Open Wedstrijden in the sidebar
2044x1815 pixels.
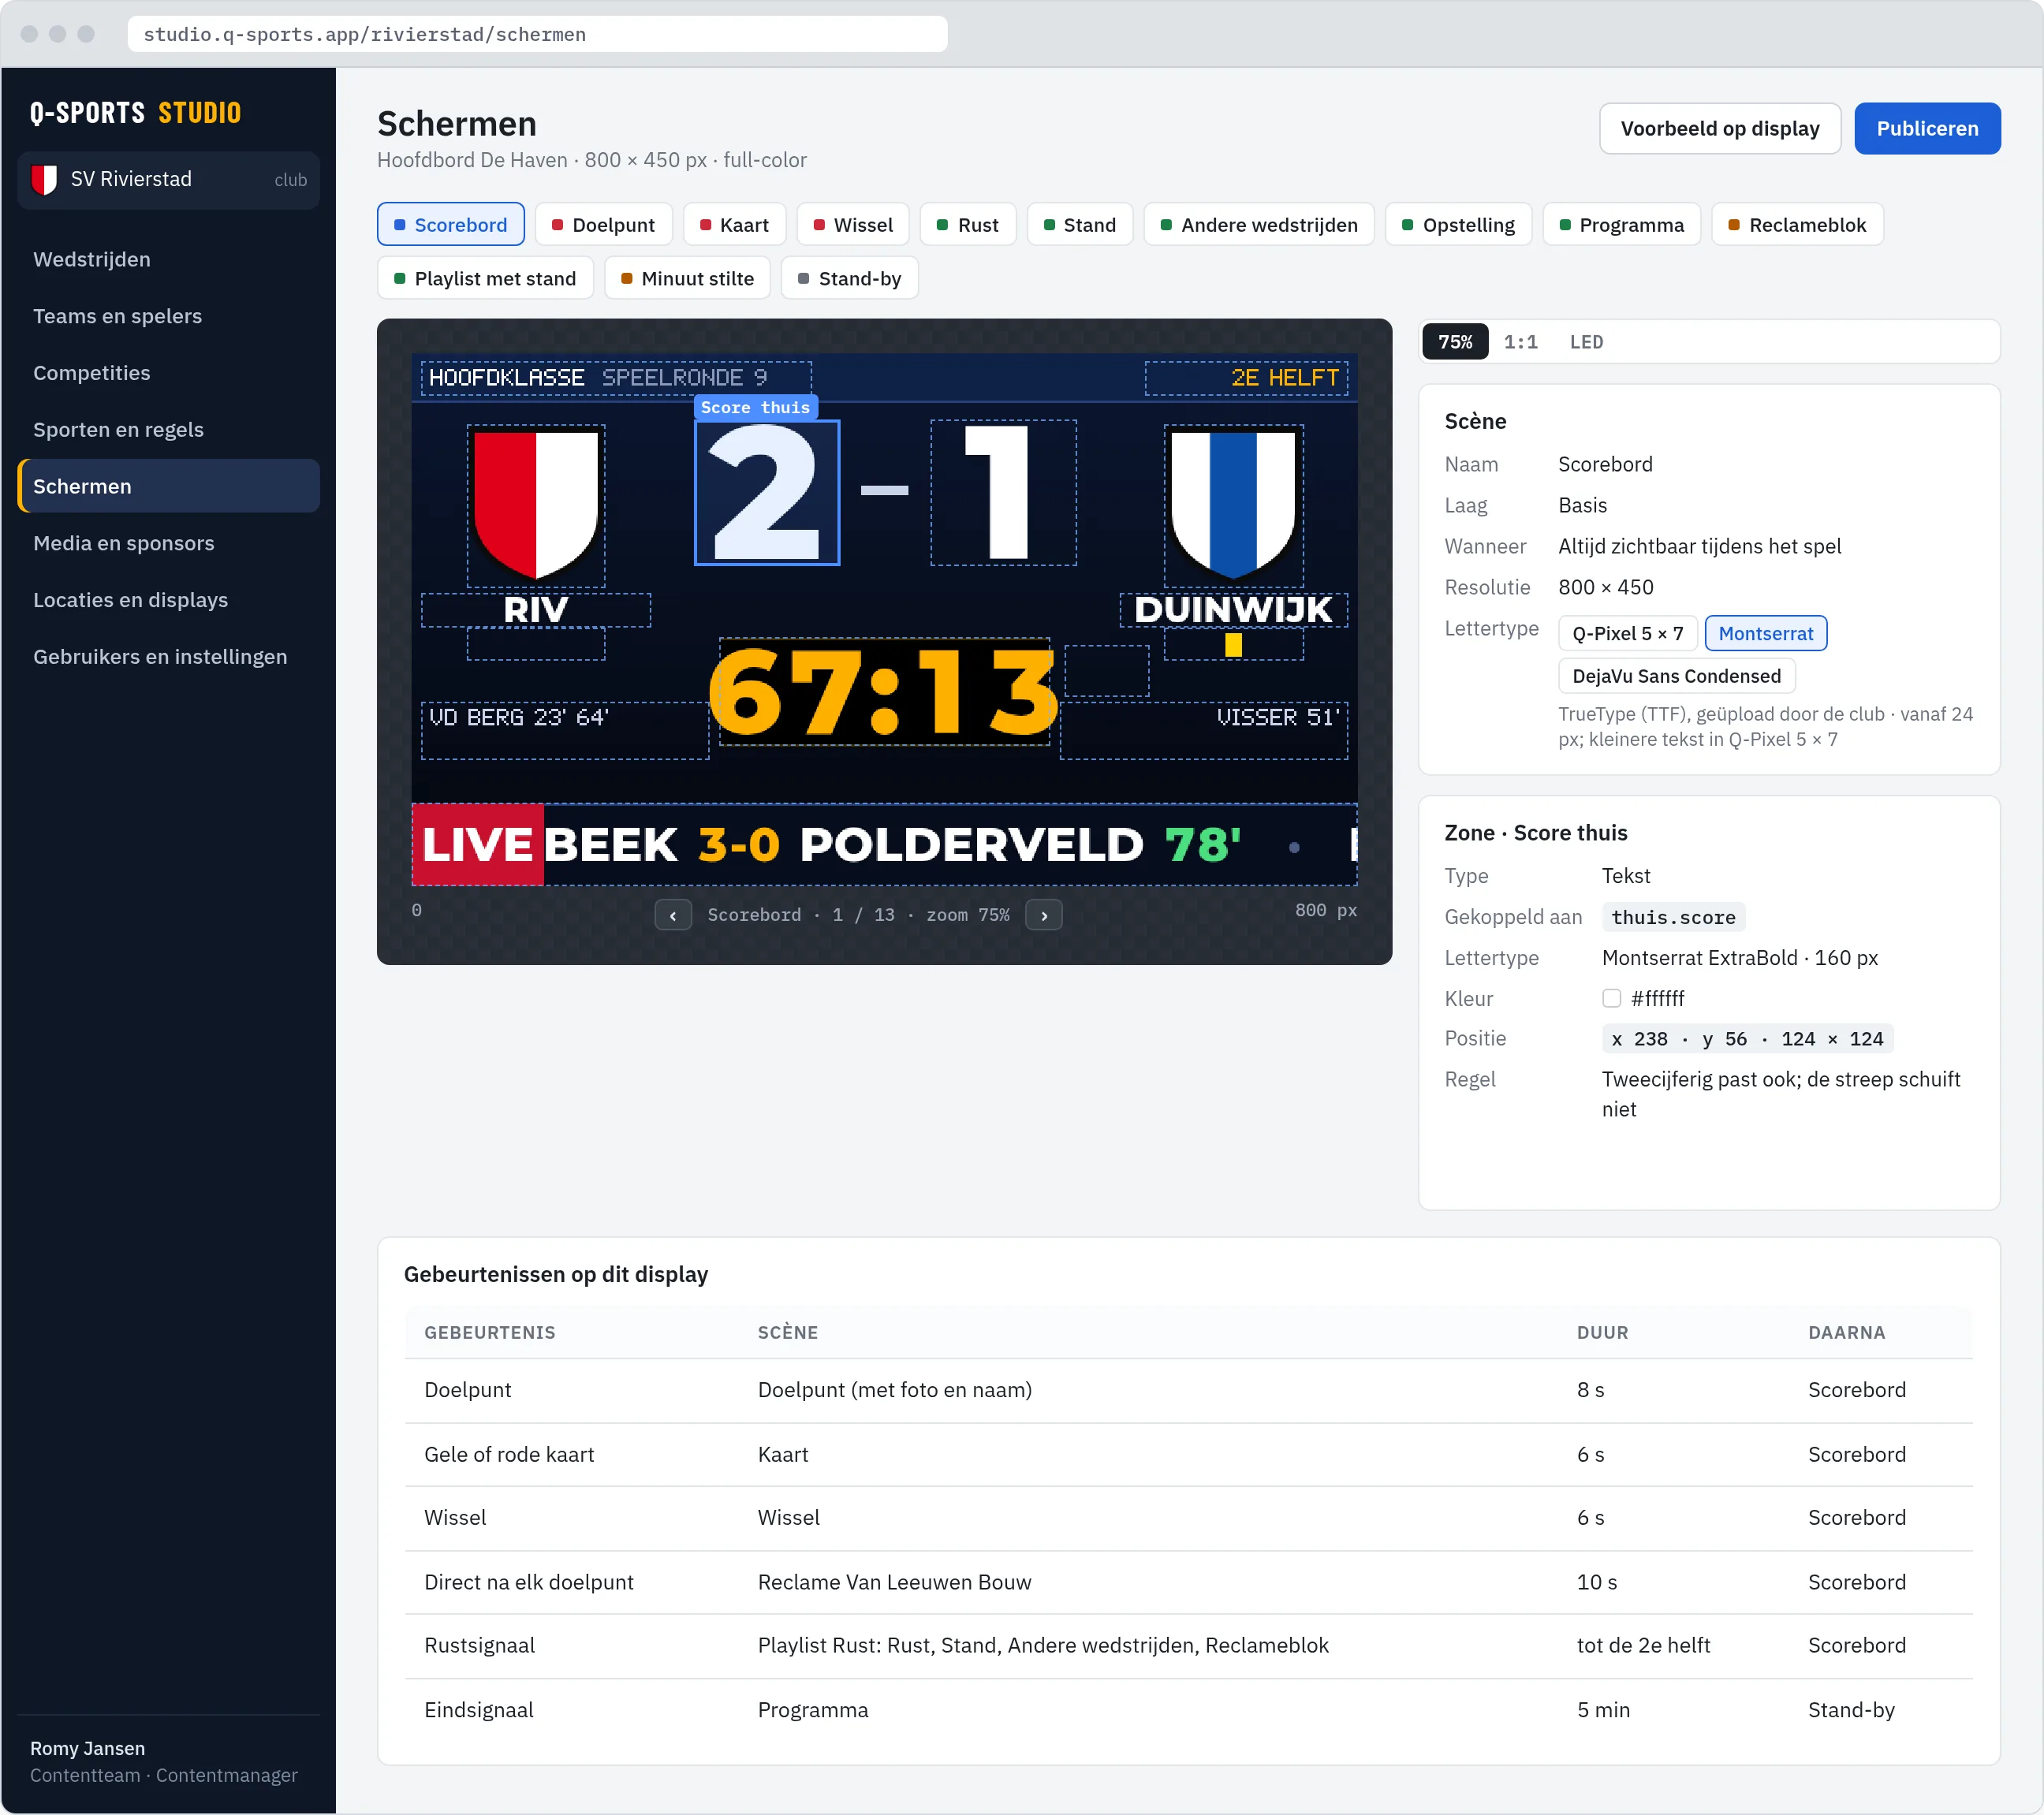[x=168, y=260]
